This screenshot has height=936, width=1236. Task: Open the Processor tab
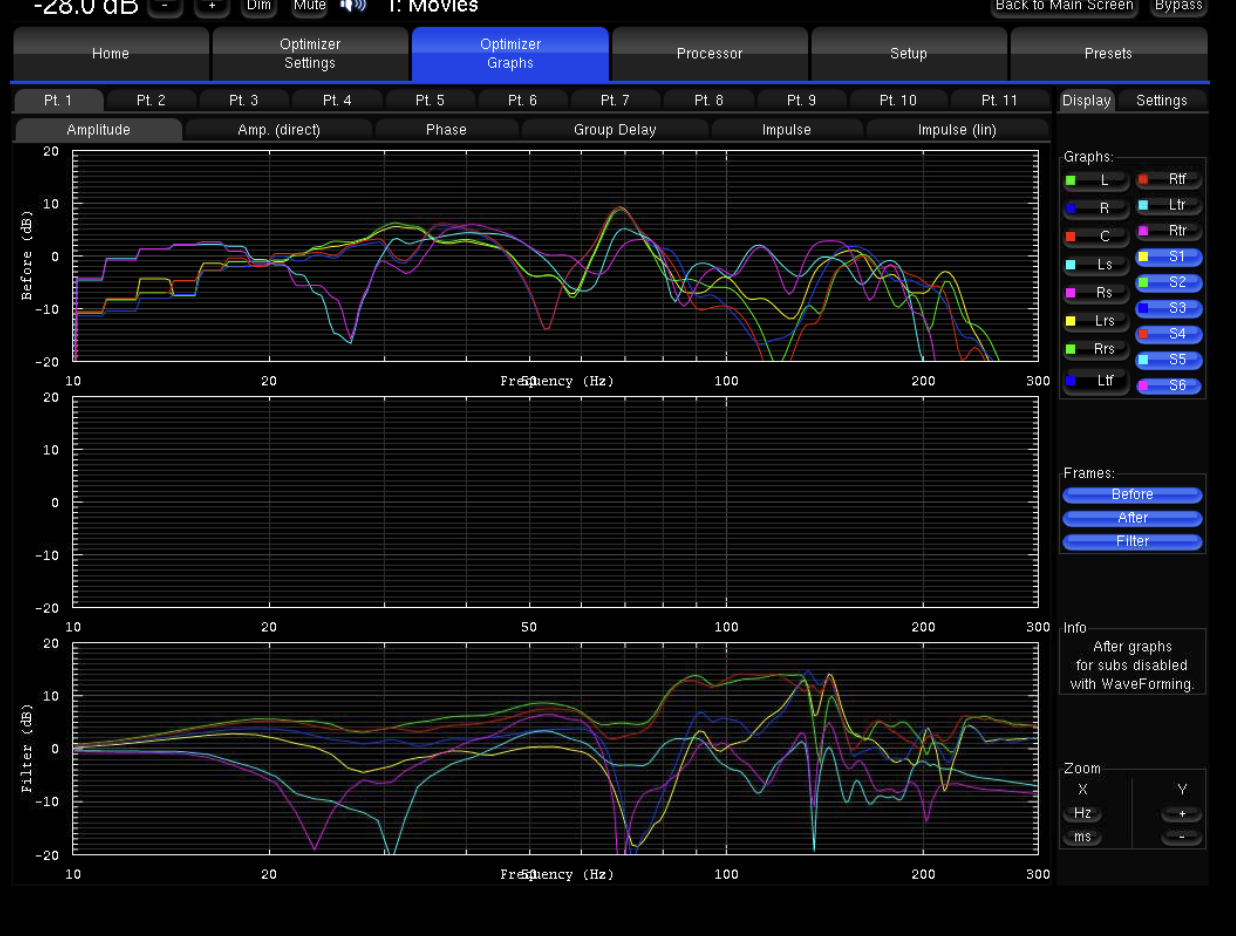click(x=709, y=54)
